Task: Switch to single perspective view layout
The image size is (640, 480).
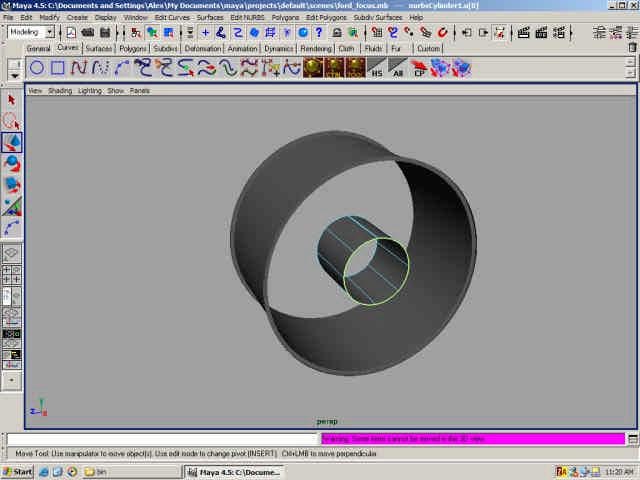Action: [x=12, y=254]
